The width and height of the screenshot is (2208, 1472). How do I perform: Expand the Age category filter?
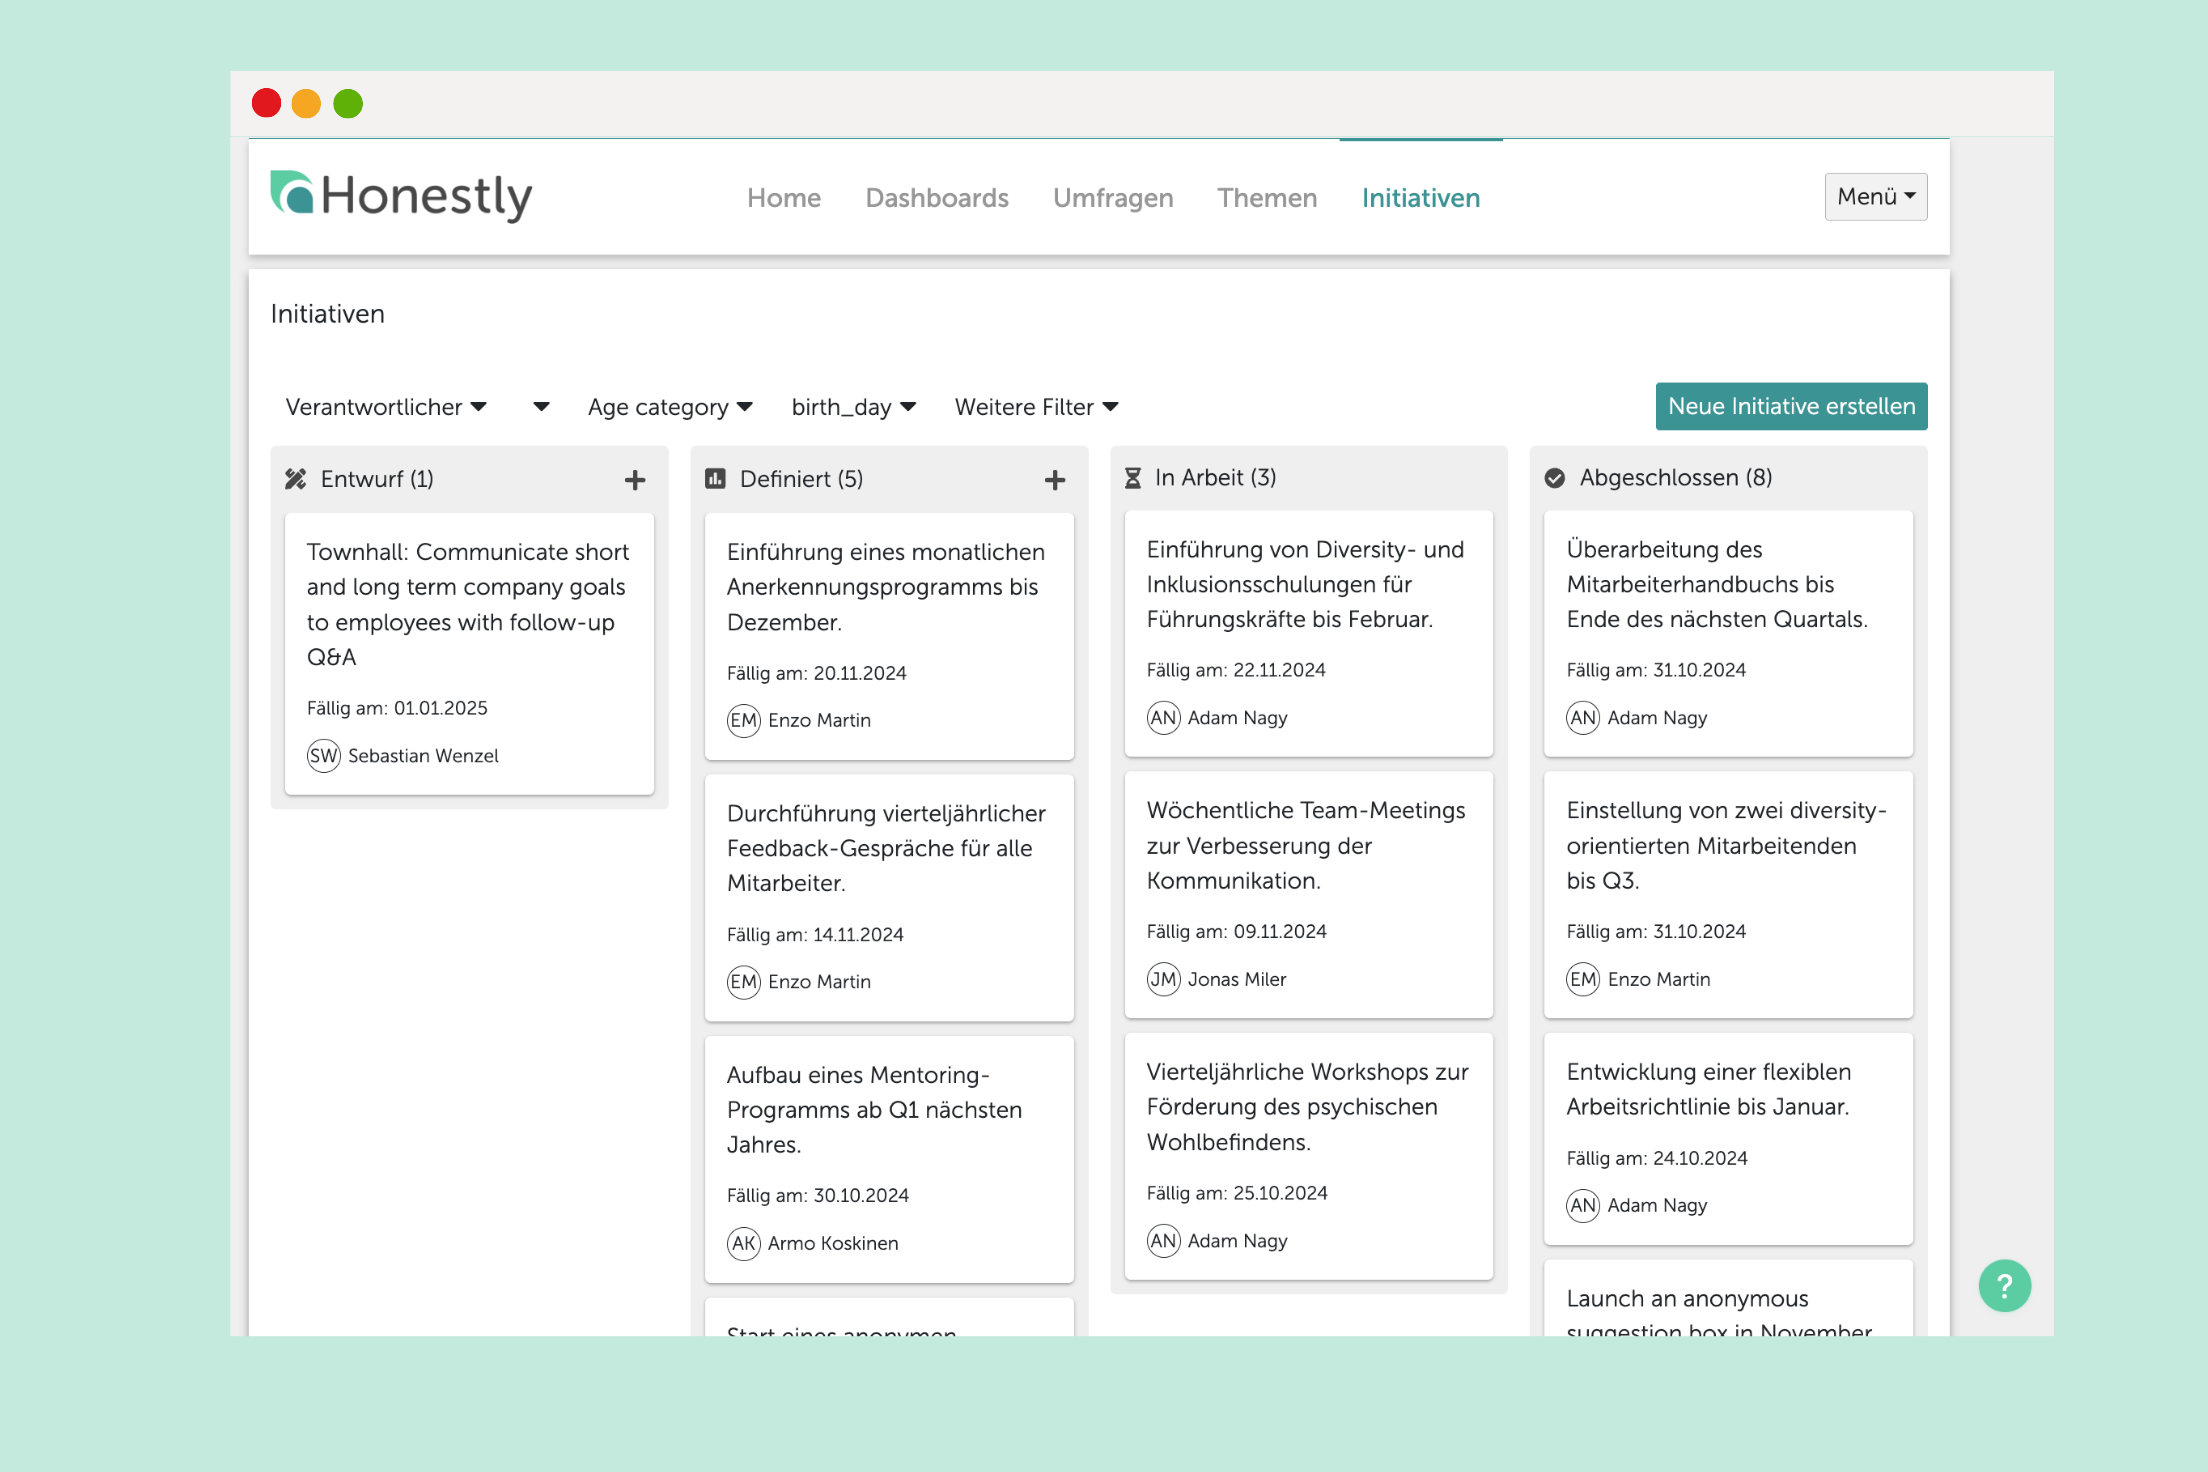pyautogui.click(x=669, y=407)
